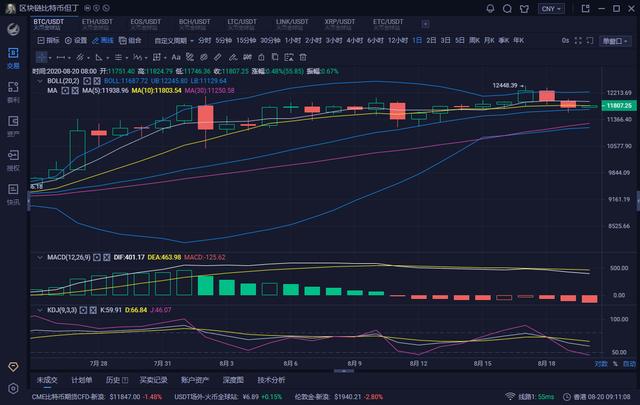
Task: Open the 指标 indicators button
Action: (48, 40)
